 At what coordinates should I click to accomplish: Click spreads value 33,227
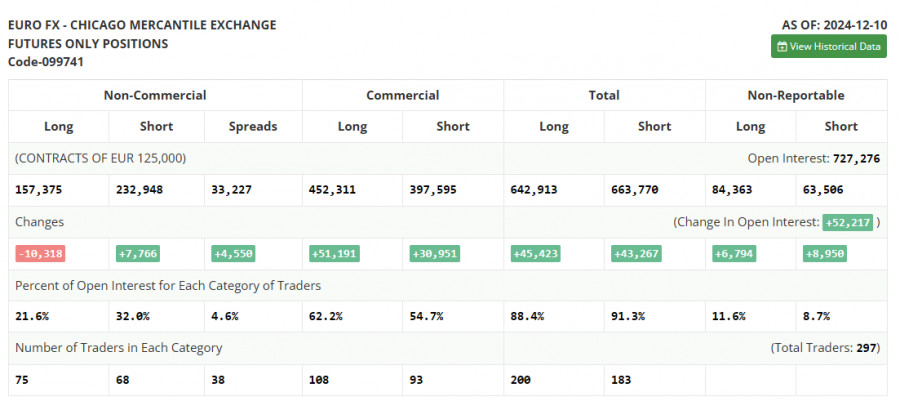click(x=231, y=190)
